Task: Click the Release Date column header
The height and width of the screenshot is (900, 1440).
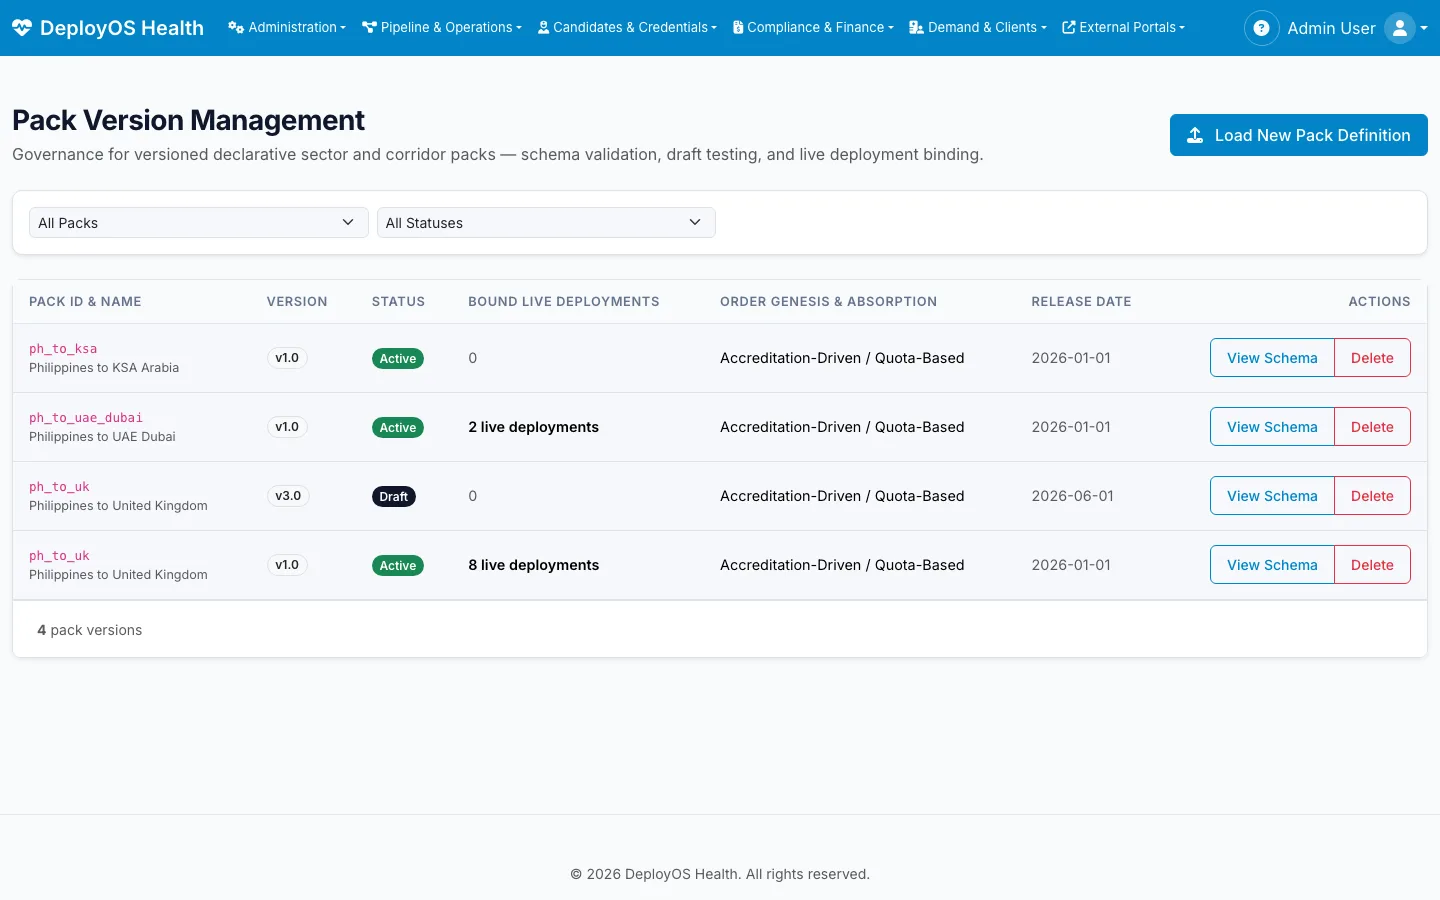Action: (x=1081, y=301)
